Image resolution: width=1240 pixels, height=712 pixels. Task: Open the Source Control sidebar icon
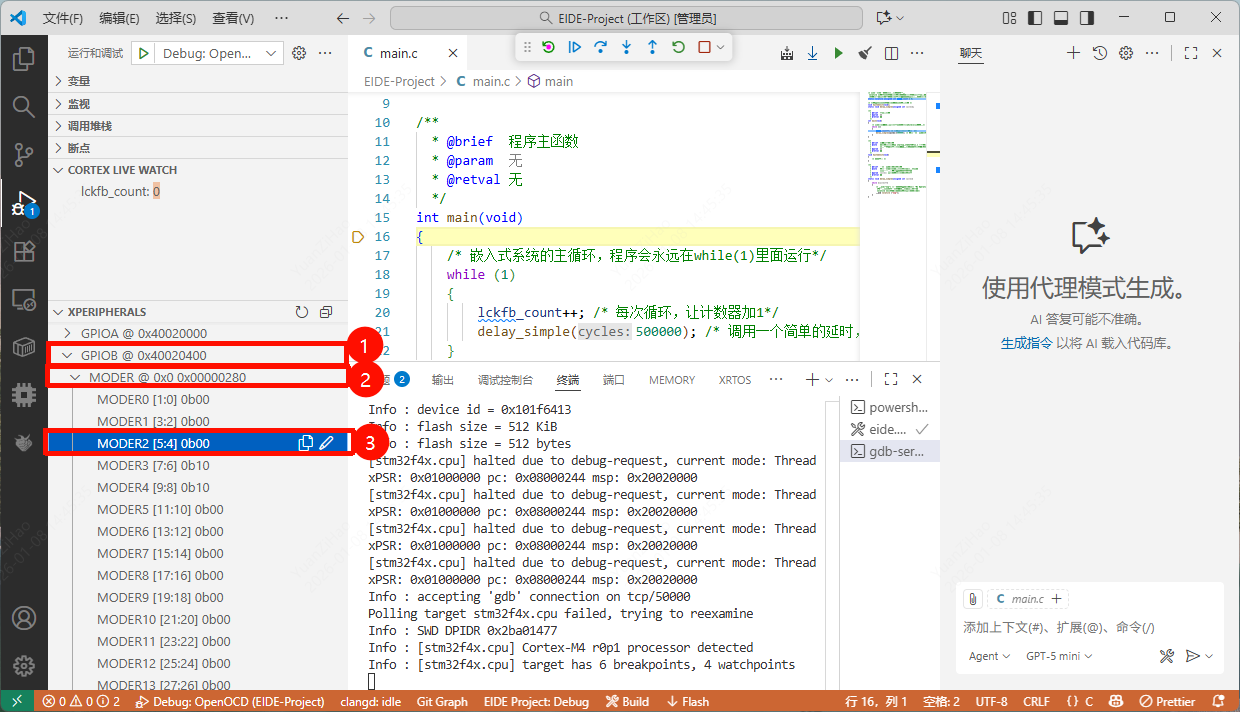pyautogui.click(x=23, y=153)
